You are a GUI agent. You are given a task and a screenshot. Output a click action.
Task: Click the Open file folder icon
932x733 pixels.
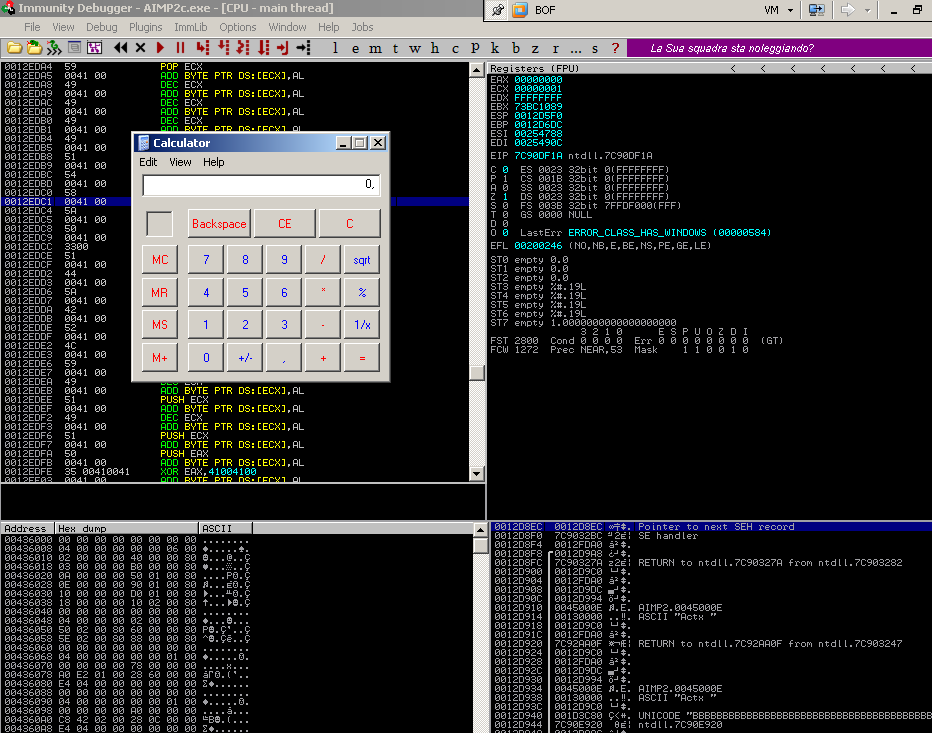pyautogui.click(x=14, y=48)
